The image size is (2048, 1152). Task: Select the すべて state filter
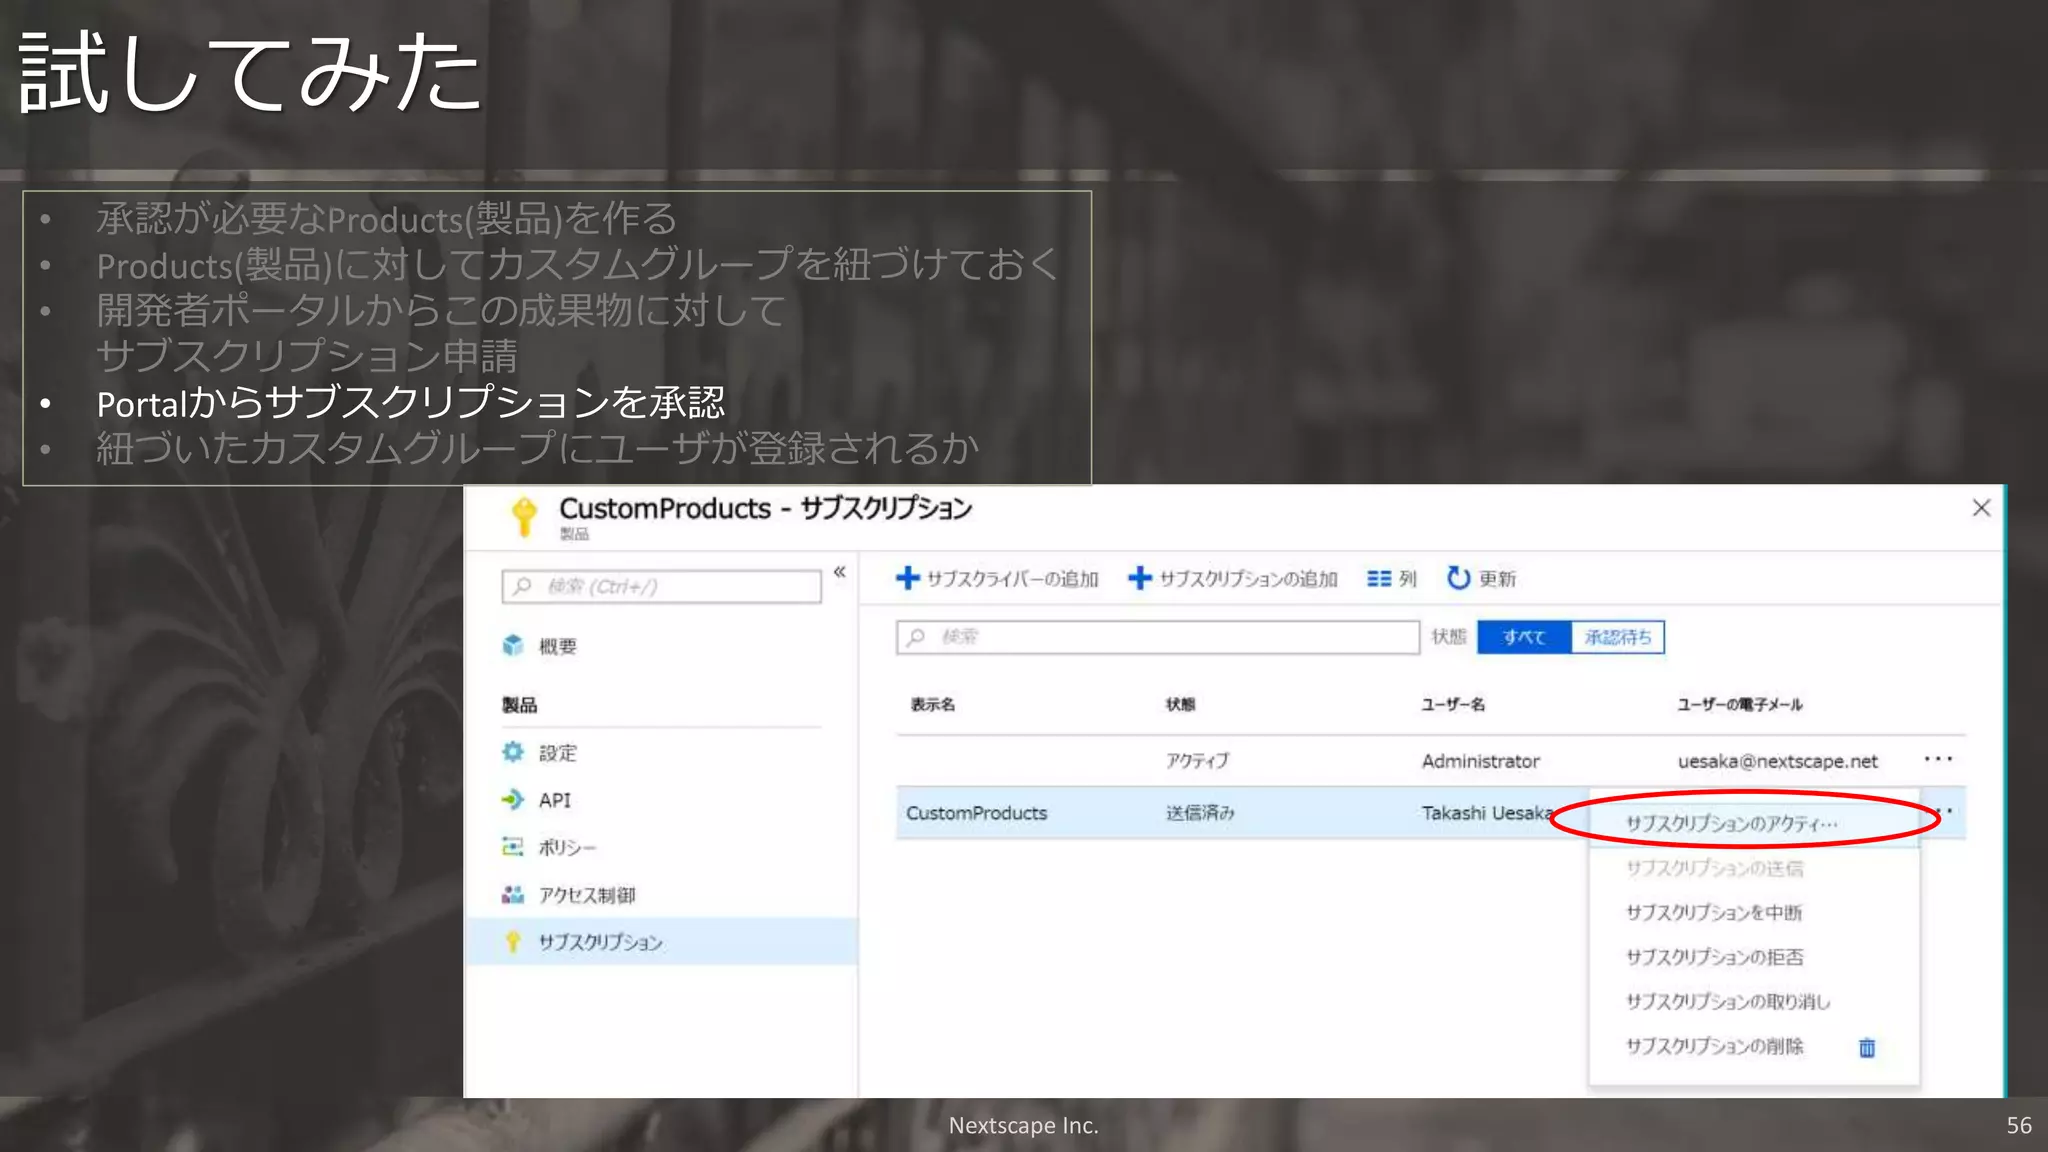tap(1524, 637)
